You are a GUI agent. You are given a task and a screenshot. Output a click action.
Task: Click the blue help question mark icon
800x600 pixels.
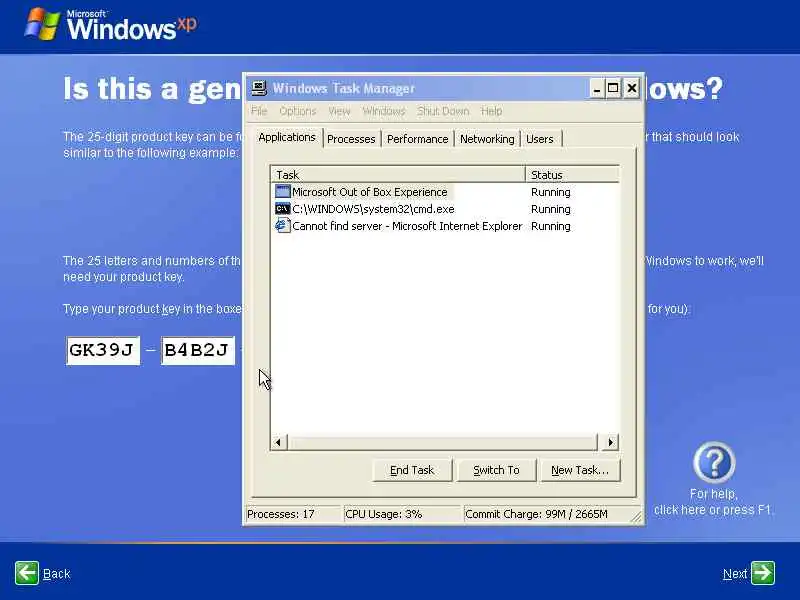[714, 462]
